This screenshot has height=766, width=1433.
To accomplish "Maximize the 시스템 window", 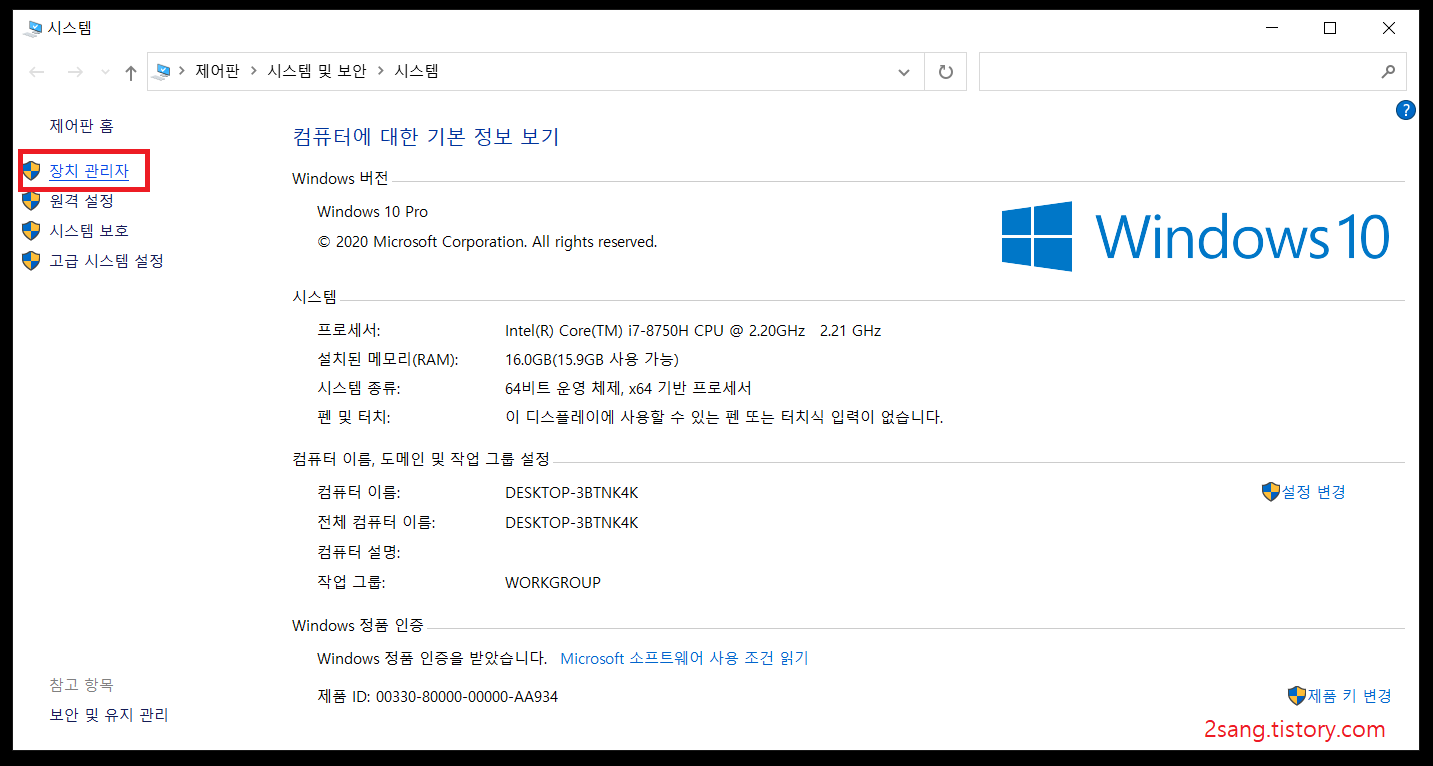I will [1330, 28].
